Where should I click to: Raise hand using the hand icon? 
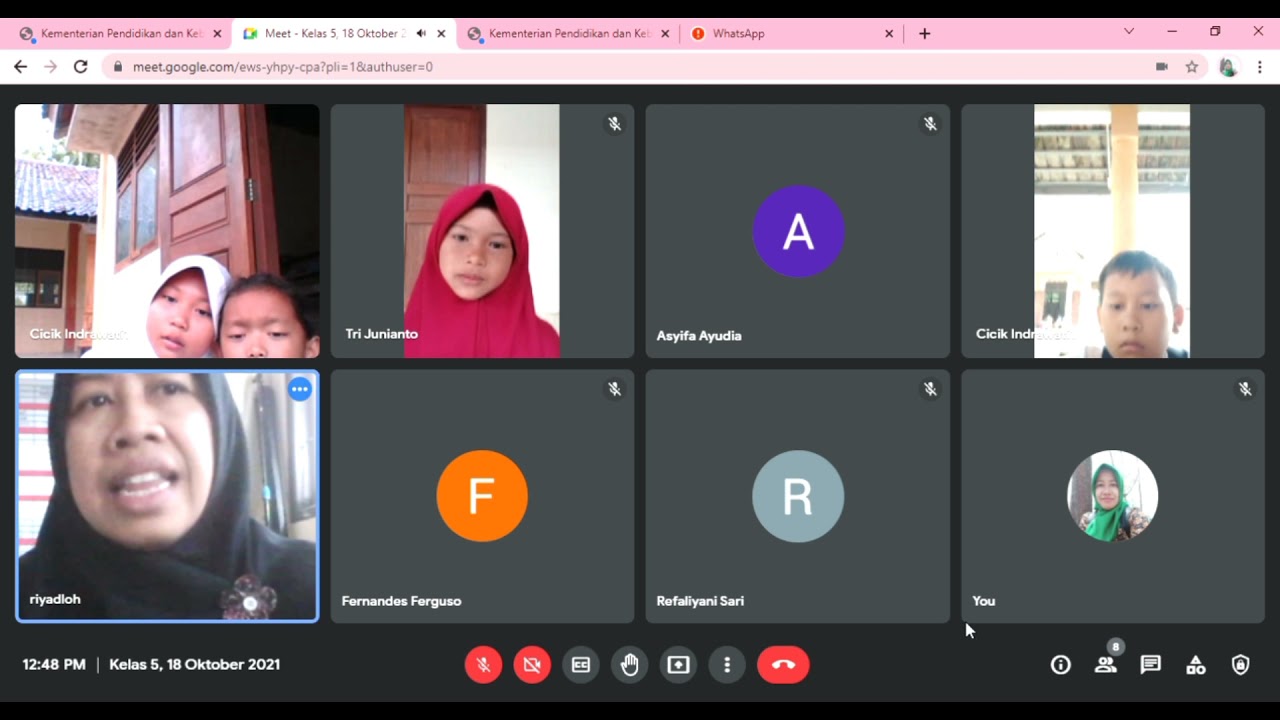point(630,665)
